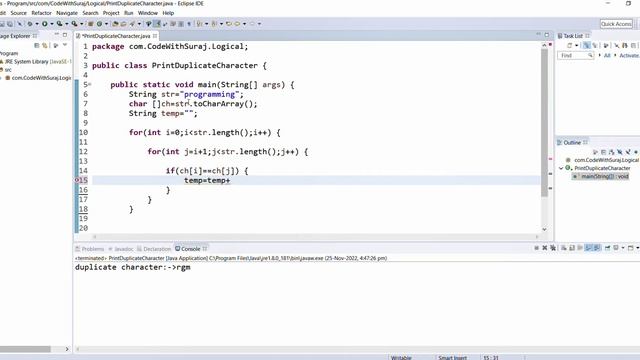The width and height of the screenshot is (640, 360).
Task: Click the Activate link in Task List
Action: 629,55
